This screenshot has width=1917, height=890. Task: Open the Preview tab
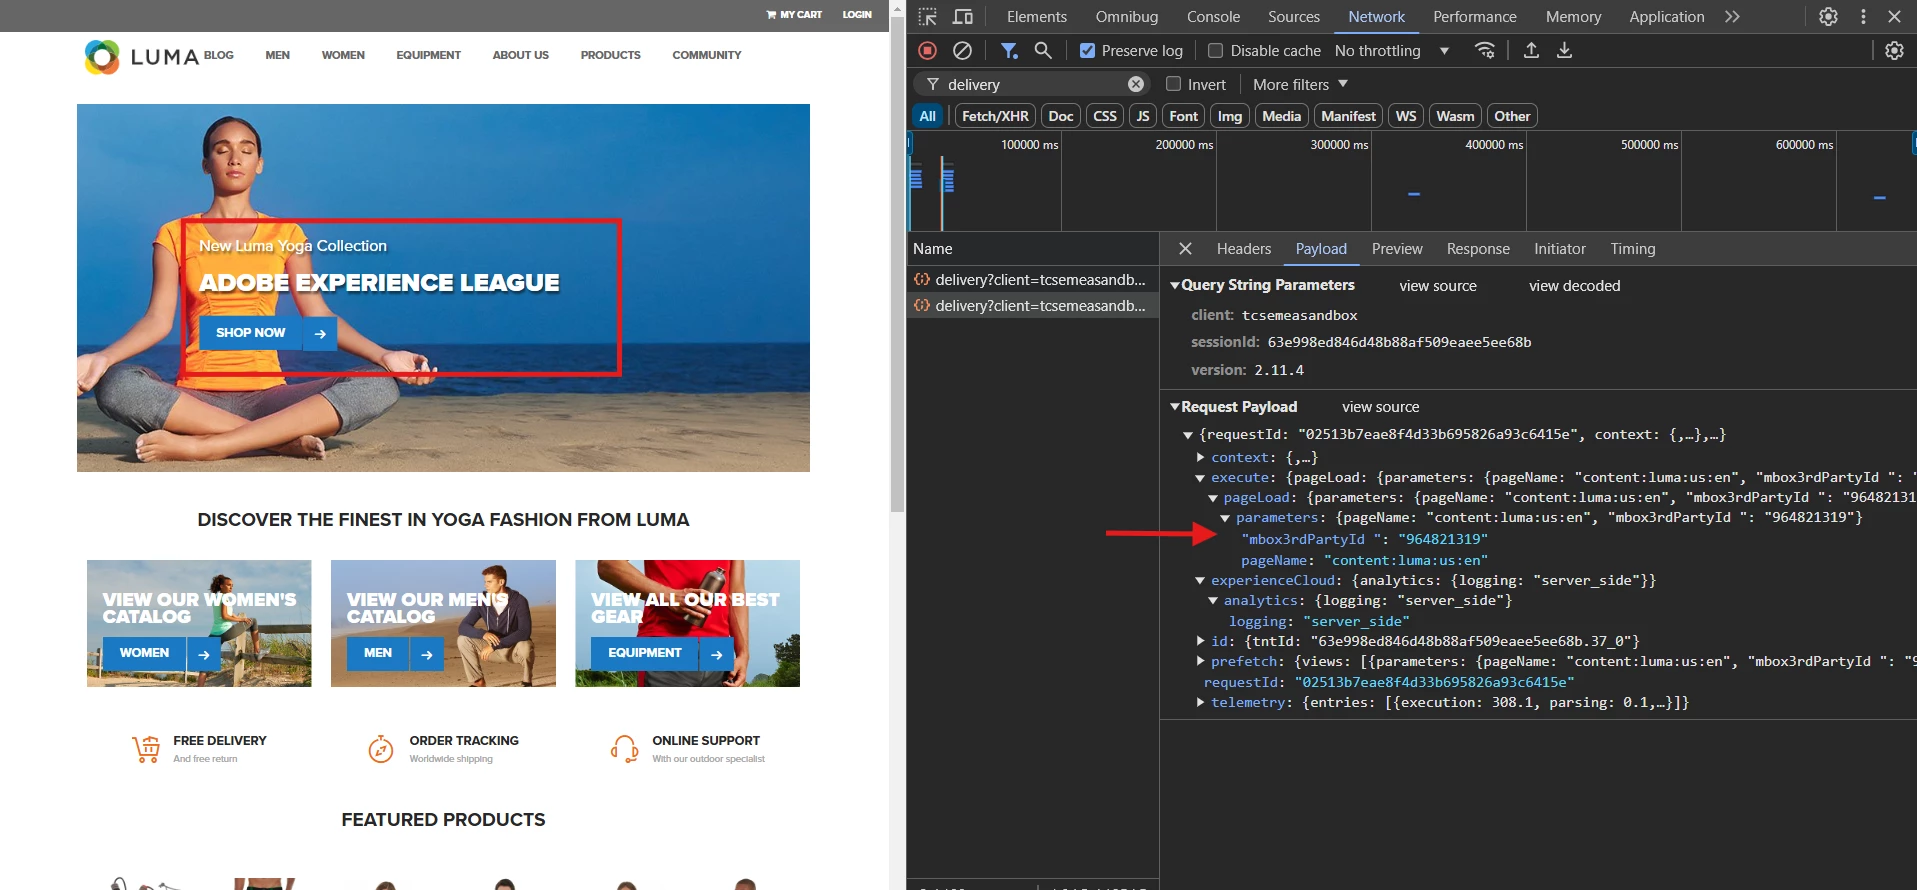click(x=1397, y=249)
